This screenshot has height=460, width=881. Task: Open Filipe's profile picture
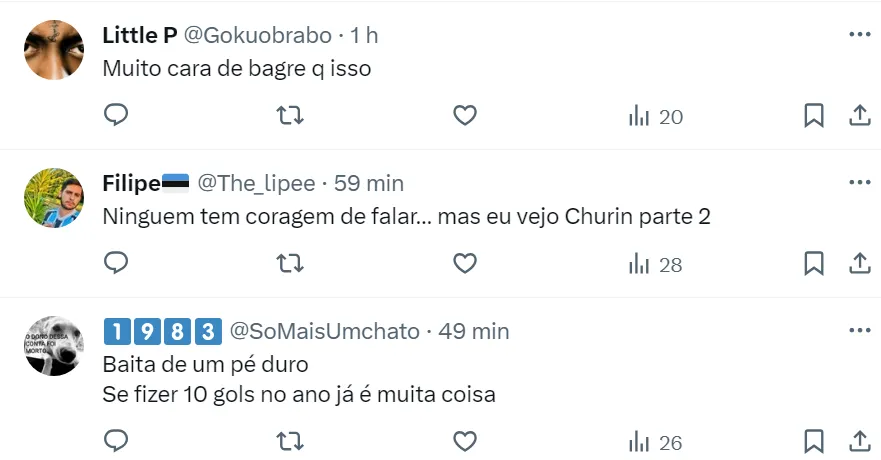pos(53,198)
